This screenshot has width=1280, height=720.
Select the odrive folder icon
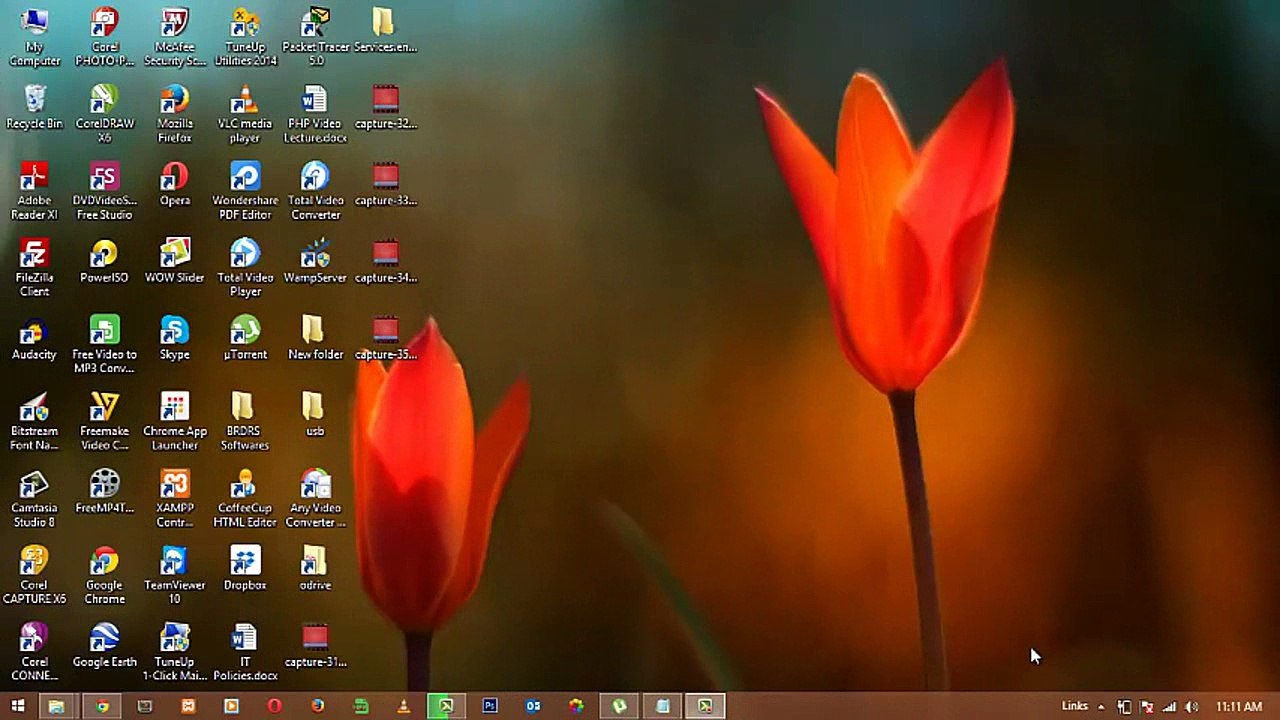click(x=315, y=569)
